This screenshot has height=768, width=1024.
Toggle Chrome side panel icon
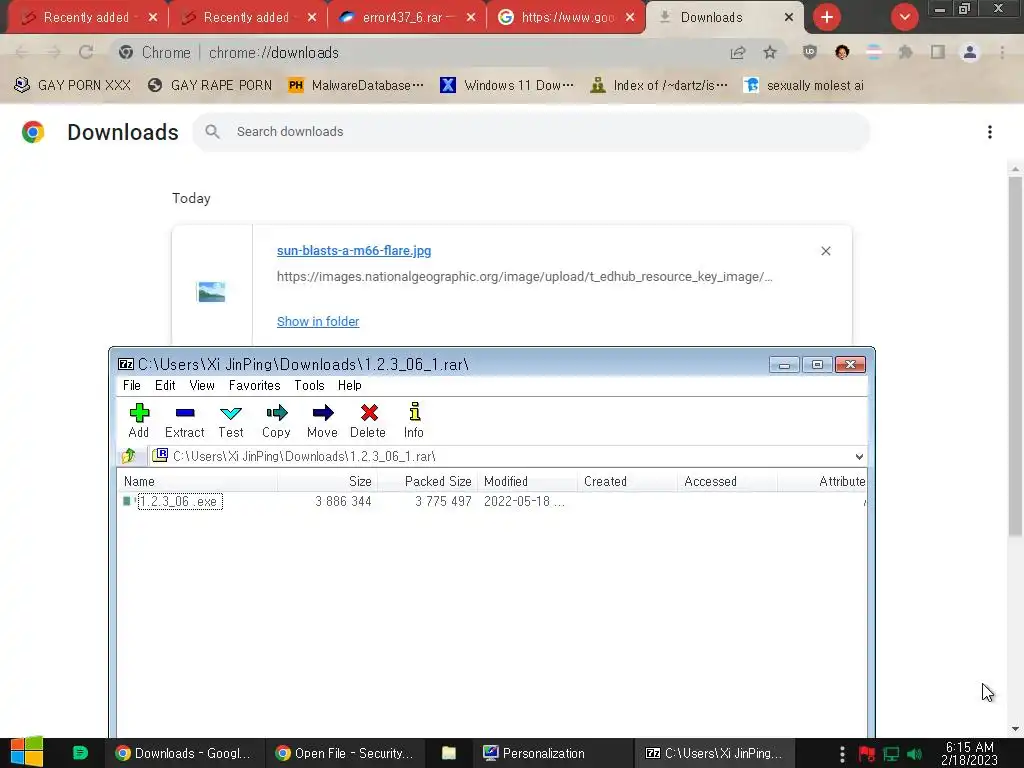tap(938, 52)
